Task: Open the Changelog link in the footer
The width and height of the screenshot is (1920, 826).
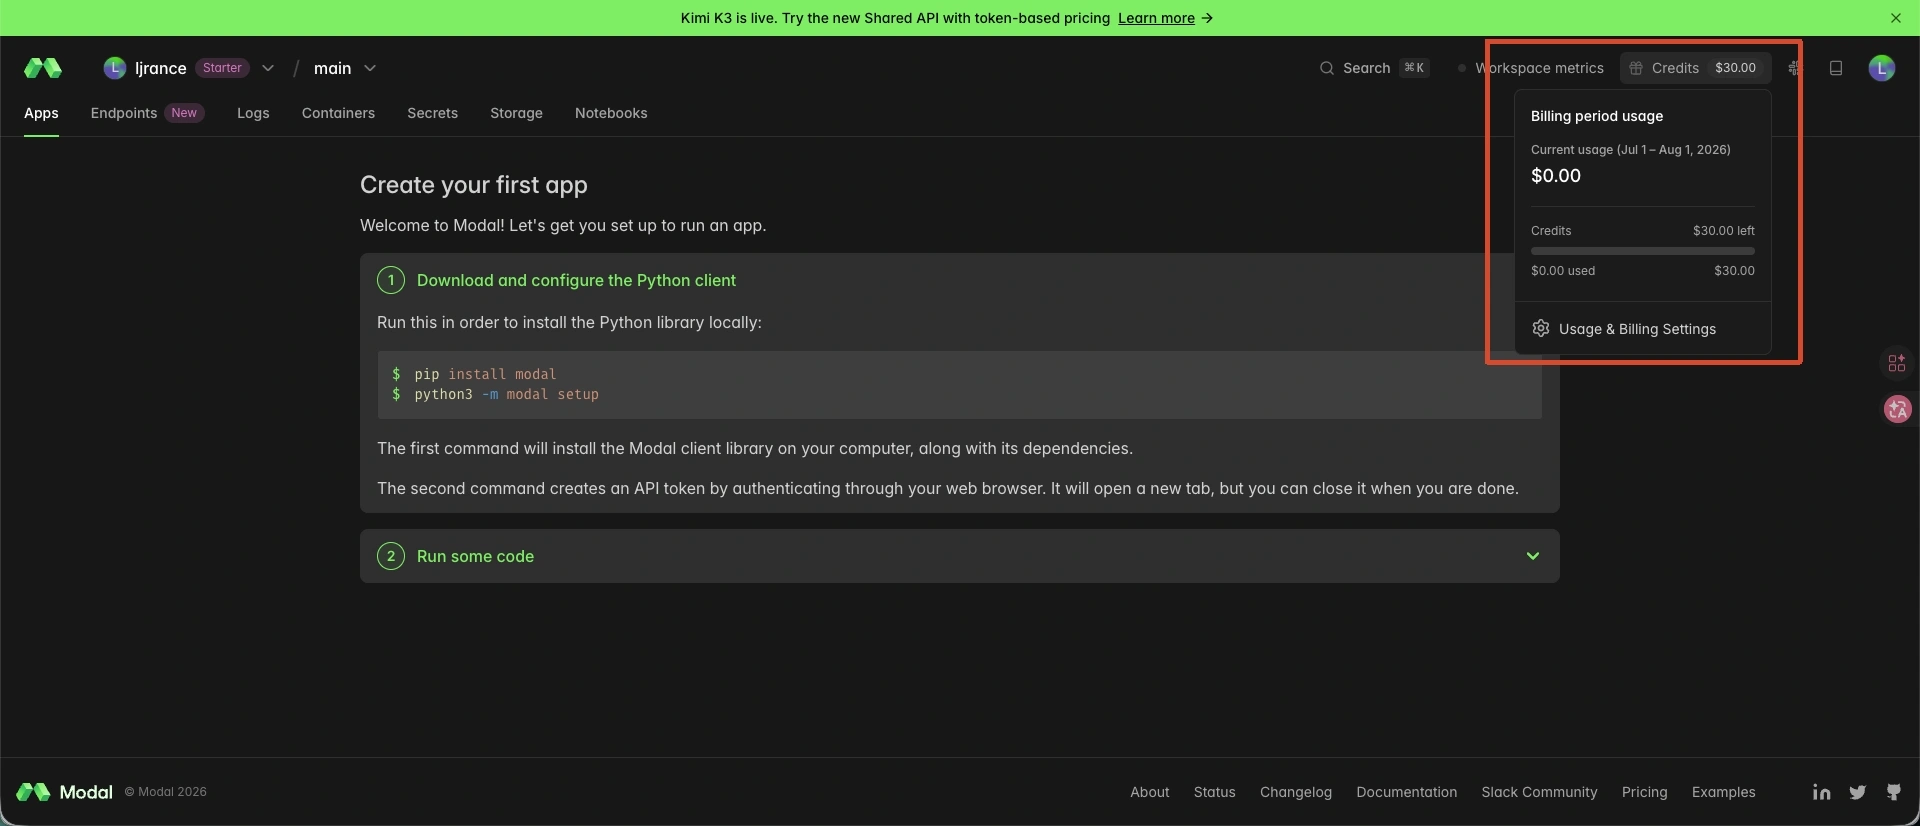Action: tap(1296, 792)
